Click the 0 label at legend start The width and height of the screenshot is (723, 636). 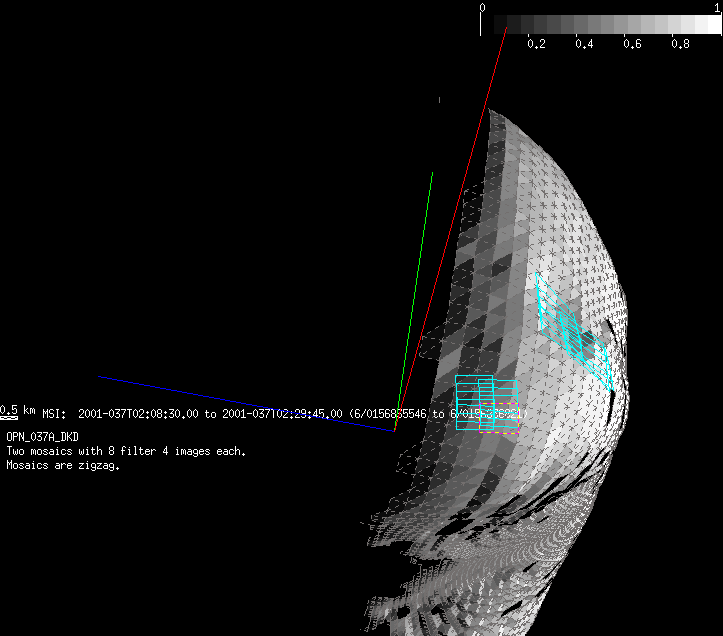click(484, 8)
